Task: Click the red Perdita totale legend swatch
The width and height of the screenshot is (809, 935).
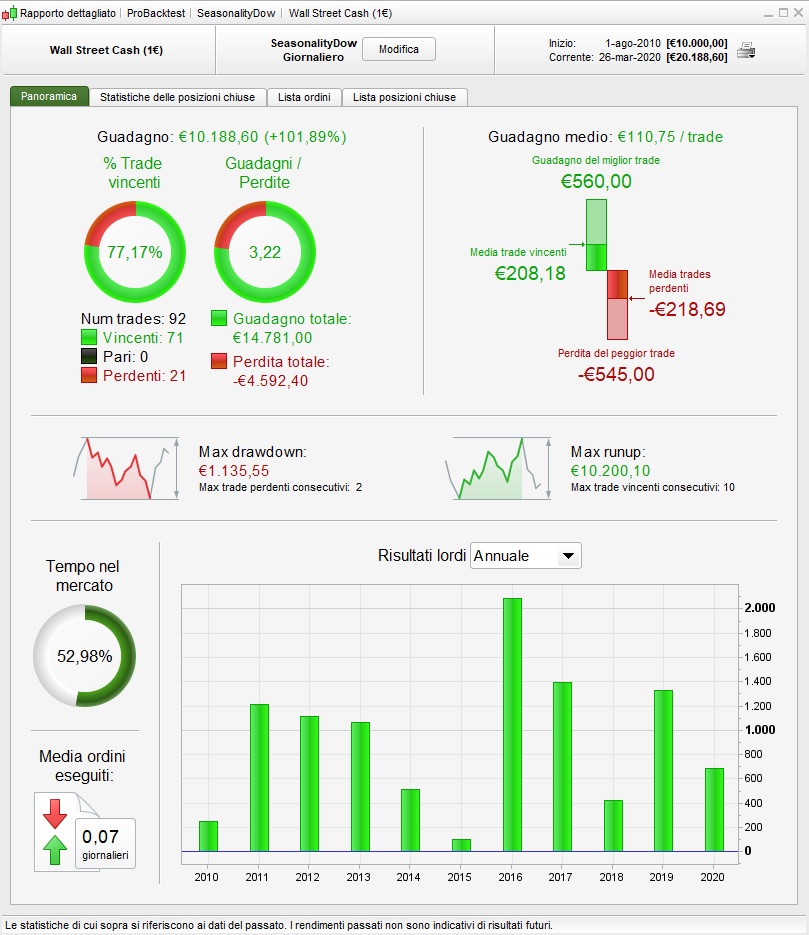Action: [x=219, y=361]
